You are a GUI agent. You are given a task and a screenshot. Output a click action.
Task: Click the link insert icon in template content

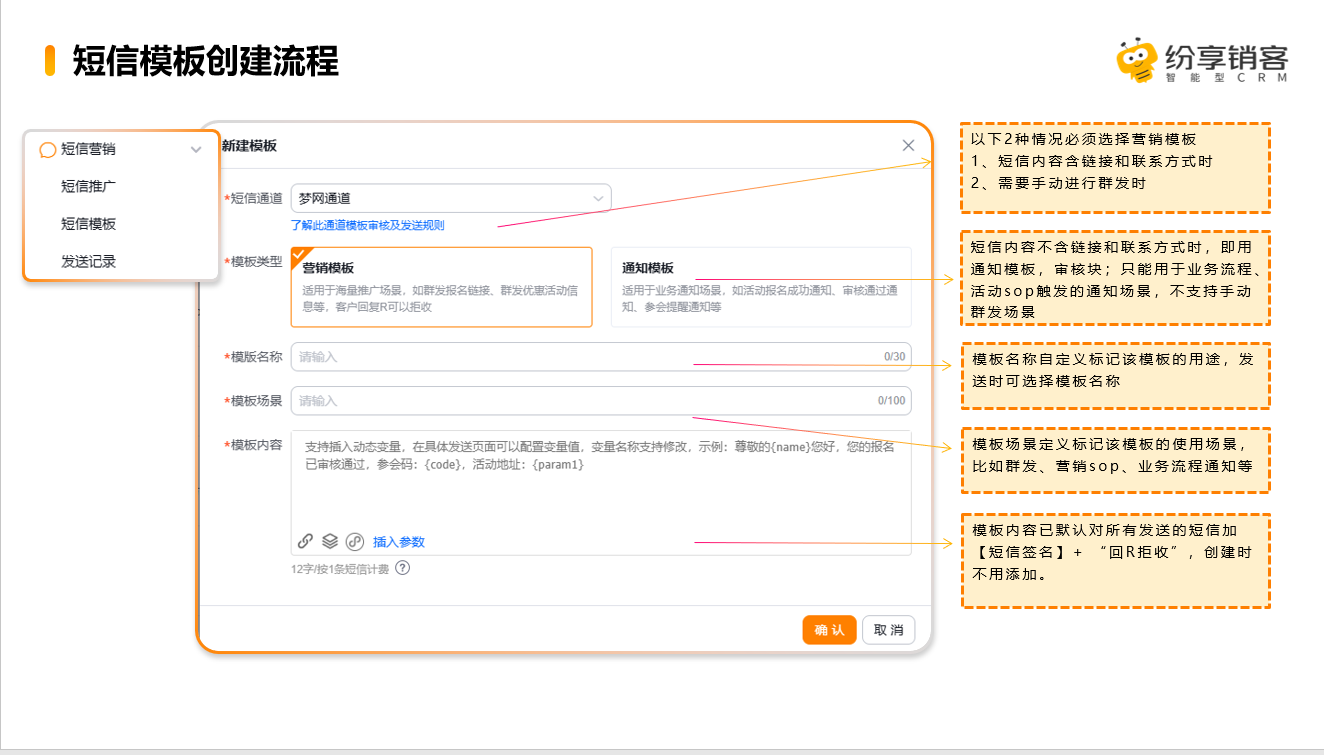click(x=306, y=541)
